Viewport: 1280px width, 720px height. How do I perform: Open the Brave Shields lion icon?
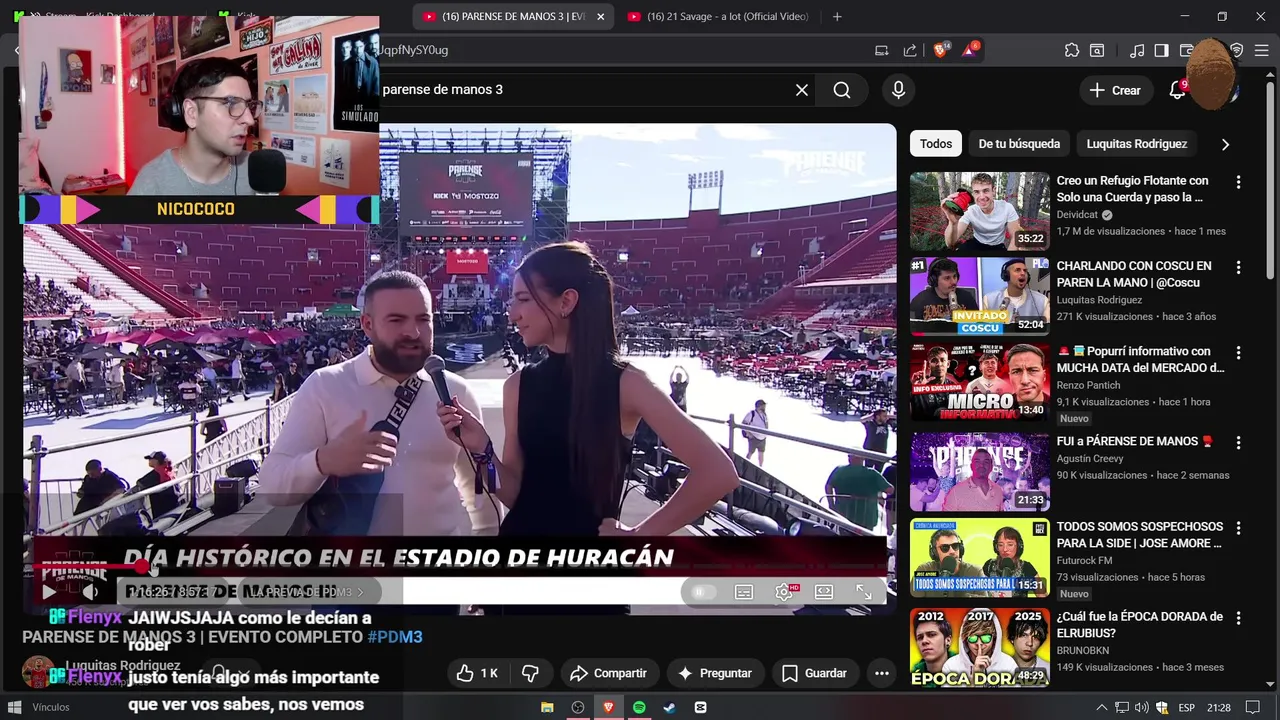941,50
